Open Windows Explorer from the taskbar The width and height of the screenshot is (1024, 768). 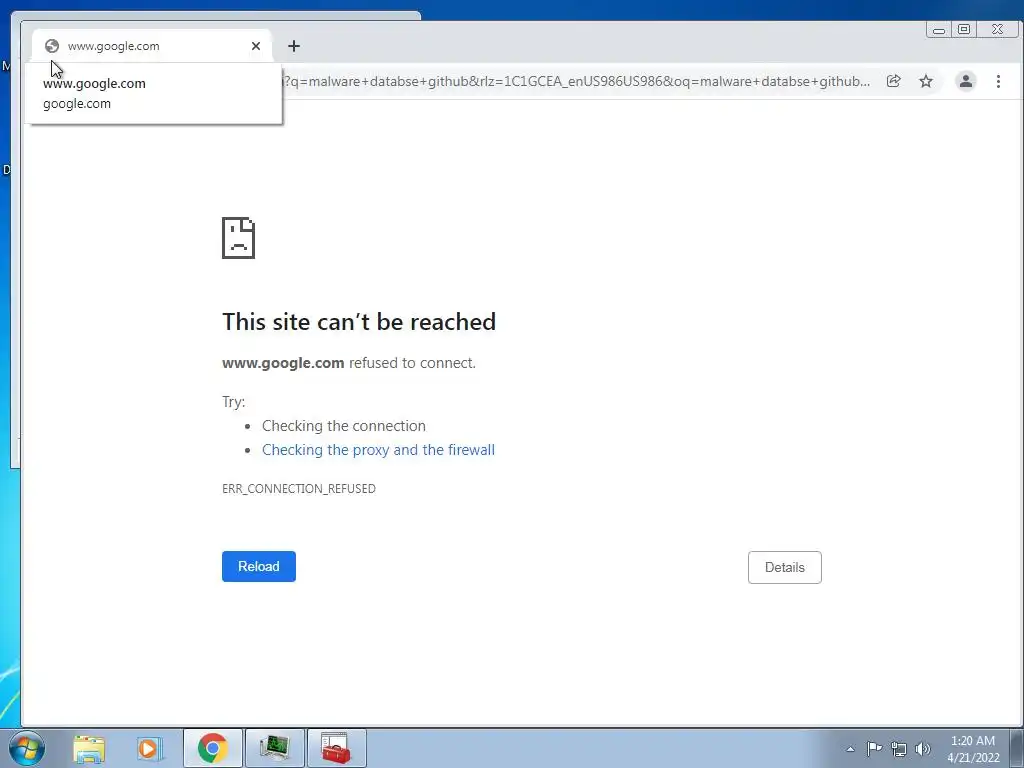tap(89, 748)
